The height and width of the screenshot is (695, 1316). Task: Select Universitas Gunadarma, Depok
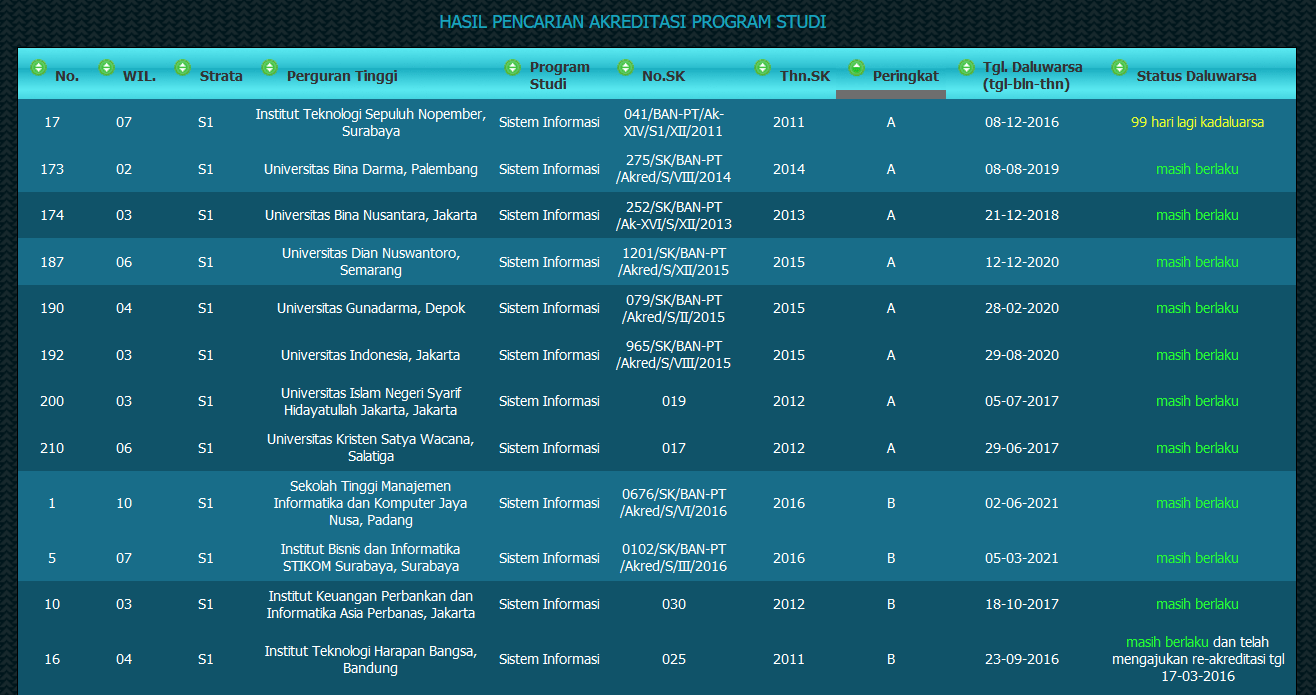coord(371,308)
